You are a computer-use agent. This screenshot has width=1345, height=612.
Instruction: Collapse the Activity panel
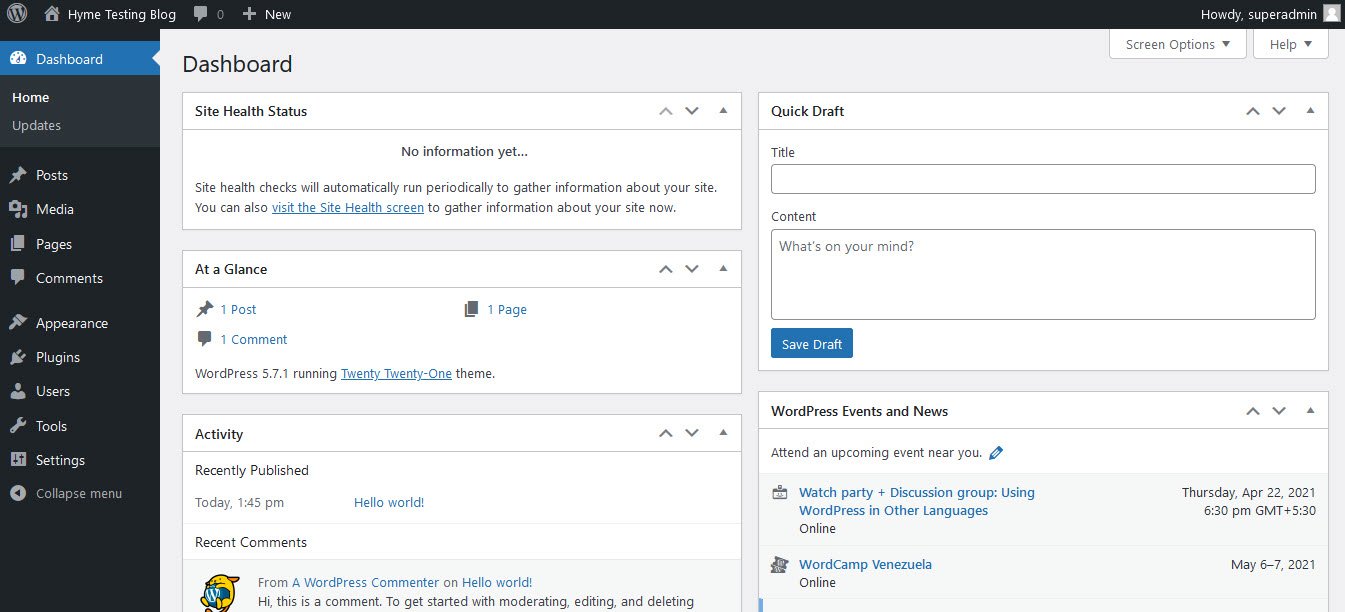pyautogui.click(x=723, y=434)
